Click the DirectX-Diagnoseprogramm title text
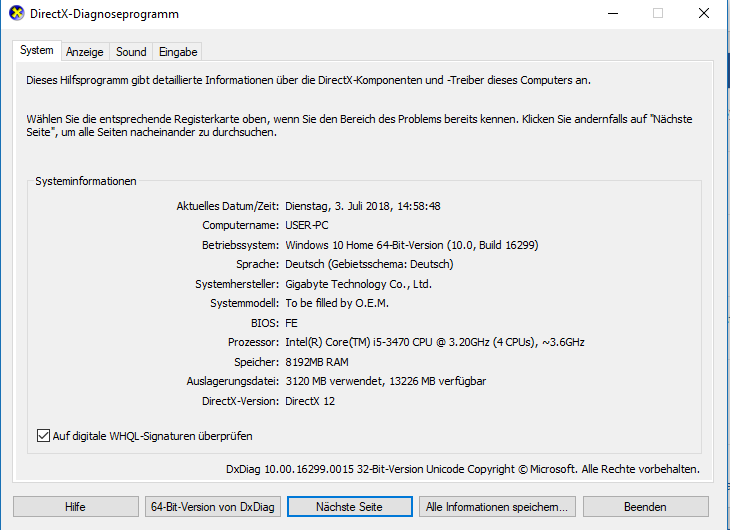The height and width of the screenshot is (530, 730). tap(104, 14)
